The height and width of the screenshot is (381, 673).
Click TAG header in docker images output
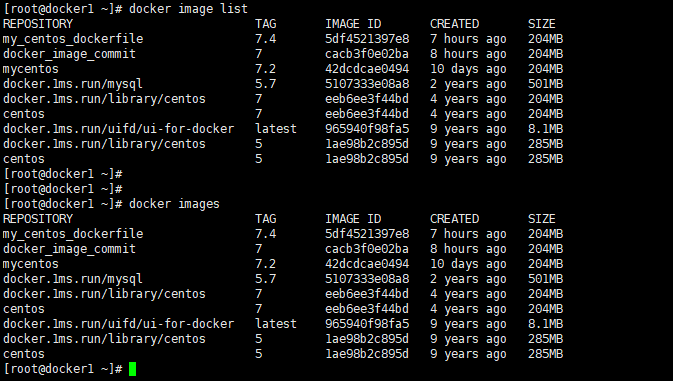(x=266, y=219)
